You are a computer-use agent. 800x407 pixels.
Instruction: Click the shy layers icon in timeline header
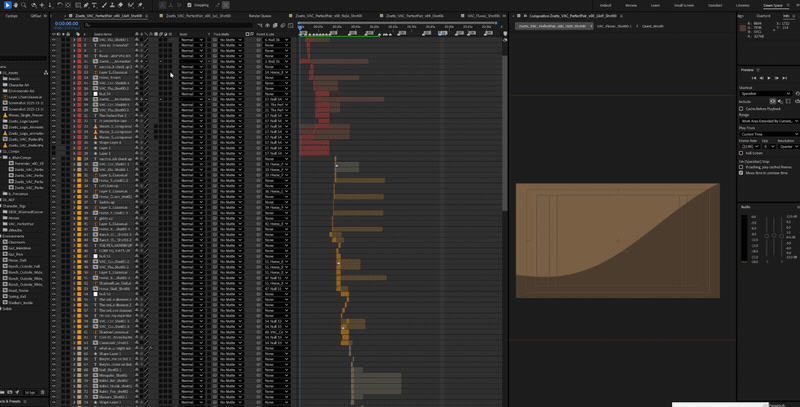click(x=267, y=26)
